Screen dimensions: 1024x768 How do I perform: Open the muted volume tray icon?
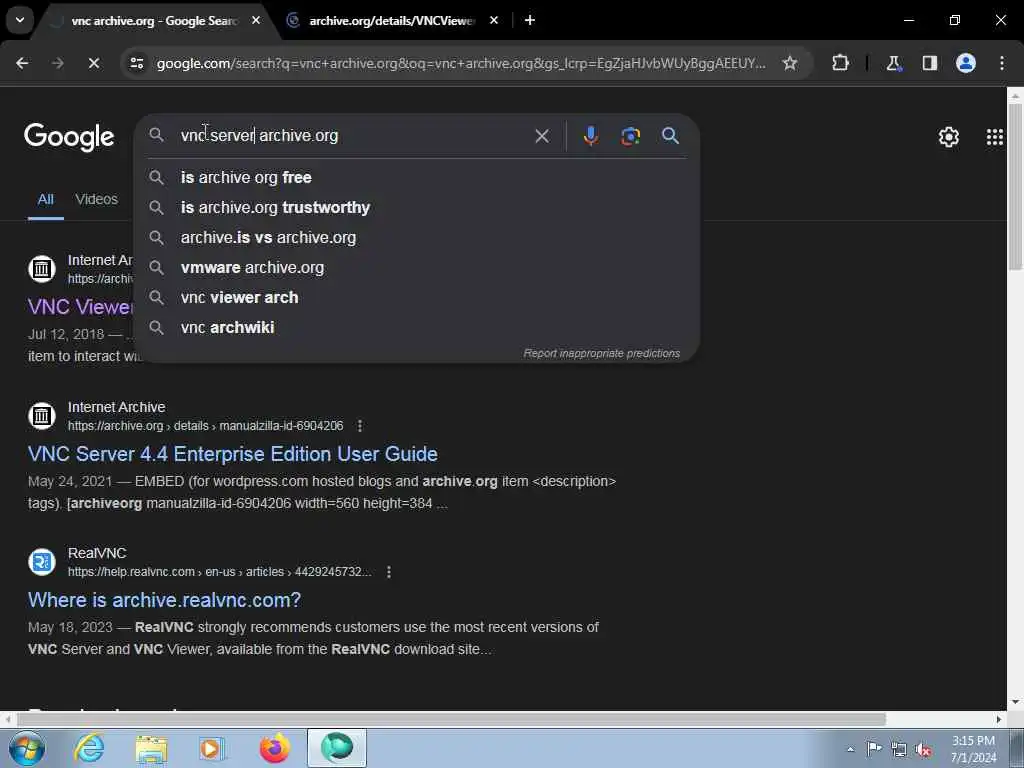(x=923, y=750)
